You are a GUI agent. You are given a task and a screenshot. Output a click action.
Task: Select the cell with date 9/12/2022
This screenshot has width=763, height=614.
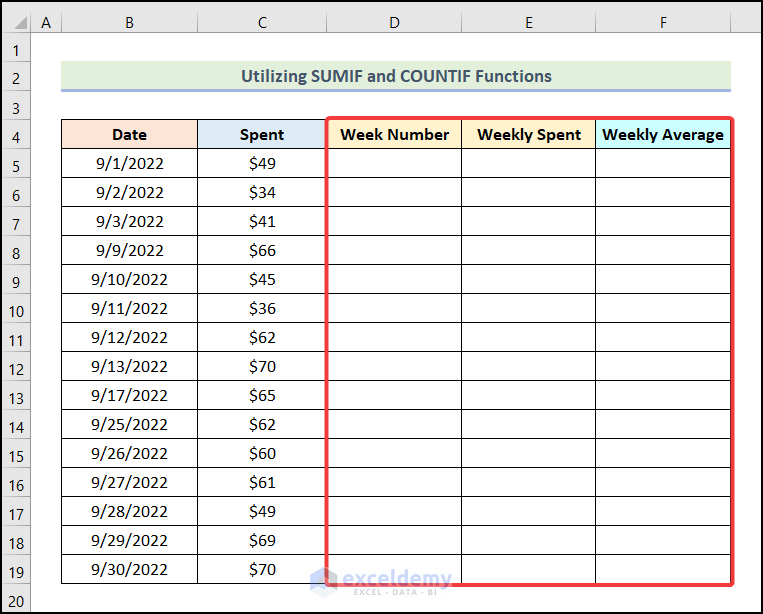pyautogui.click(x=129, y=337)
